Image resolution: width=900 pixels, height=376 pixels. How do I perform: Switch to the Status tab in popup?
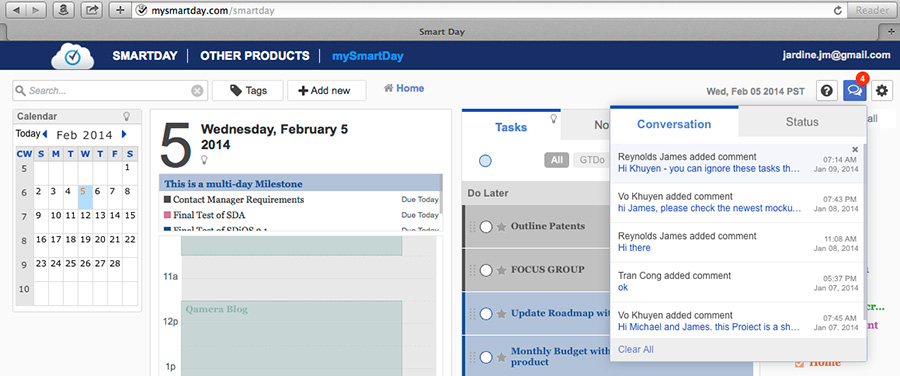(x=802, y=122)
